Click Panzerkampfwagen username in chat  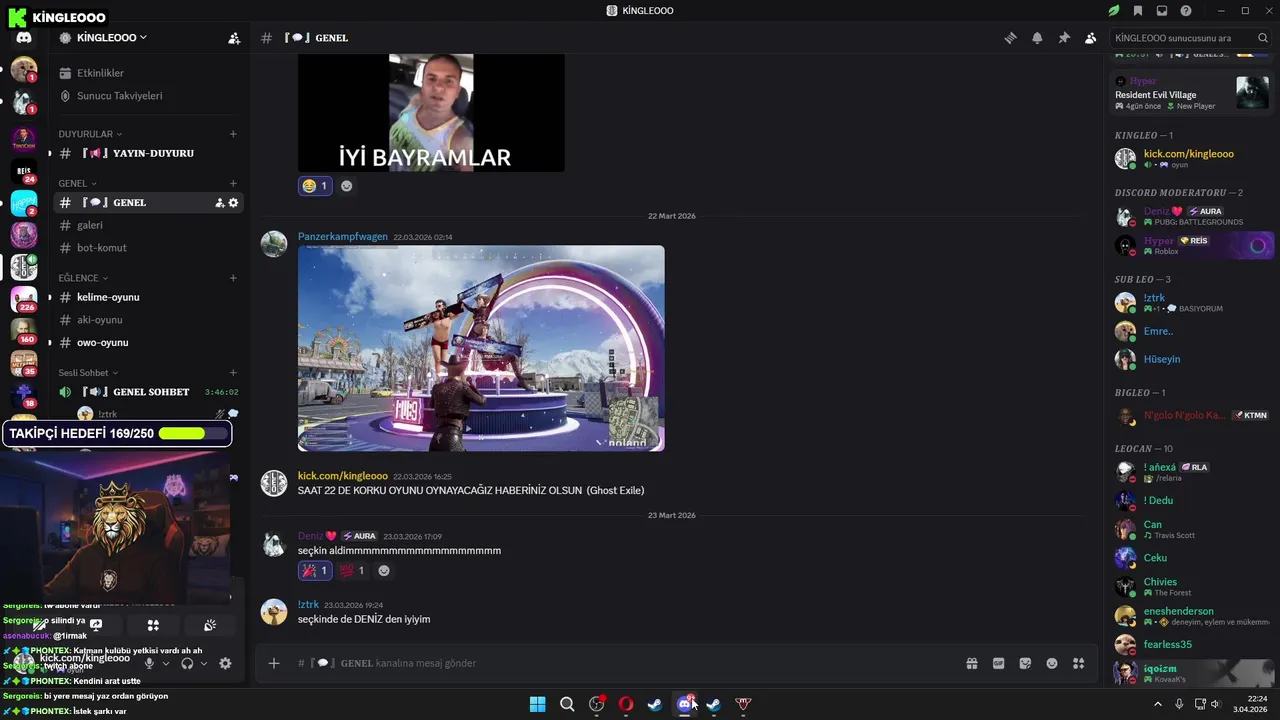pos(343,237)
